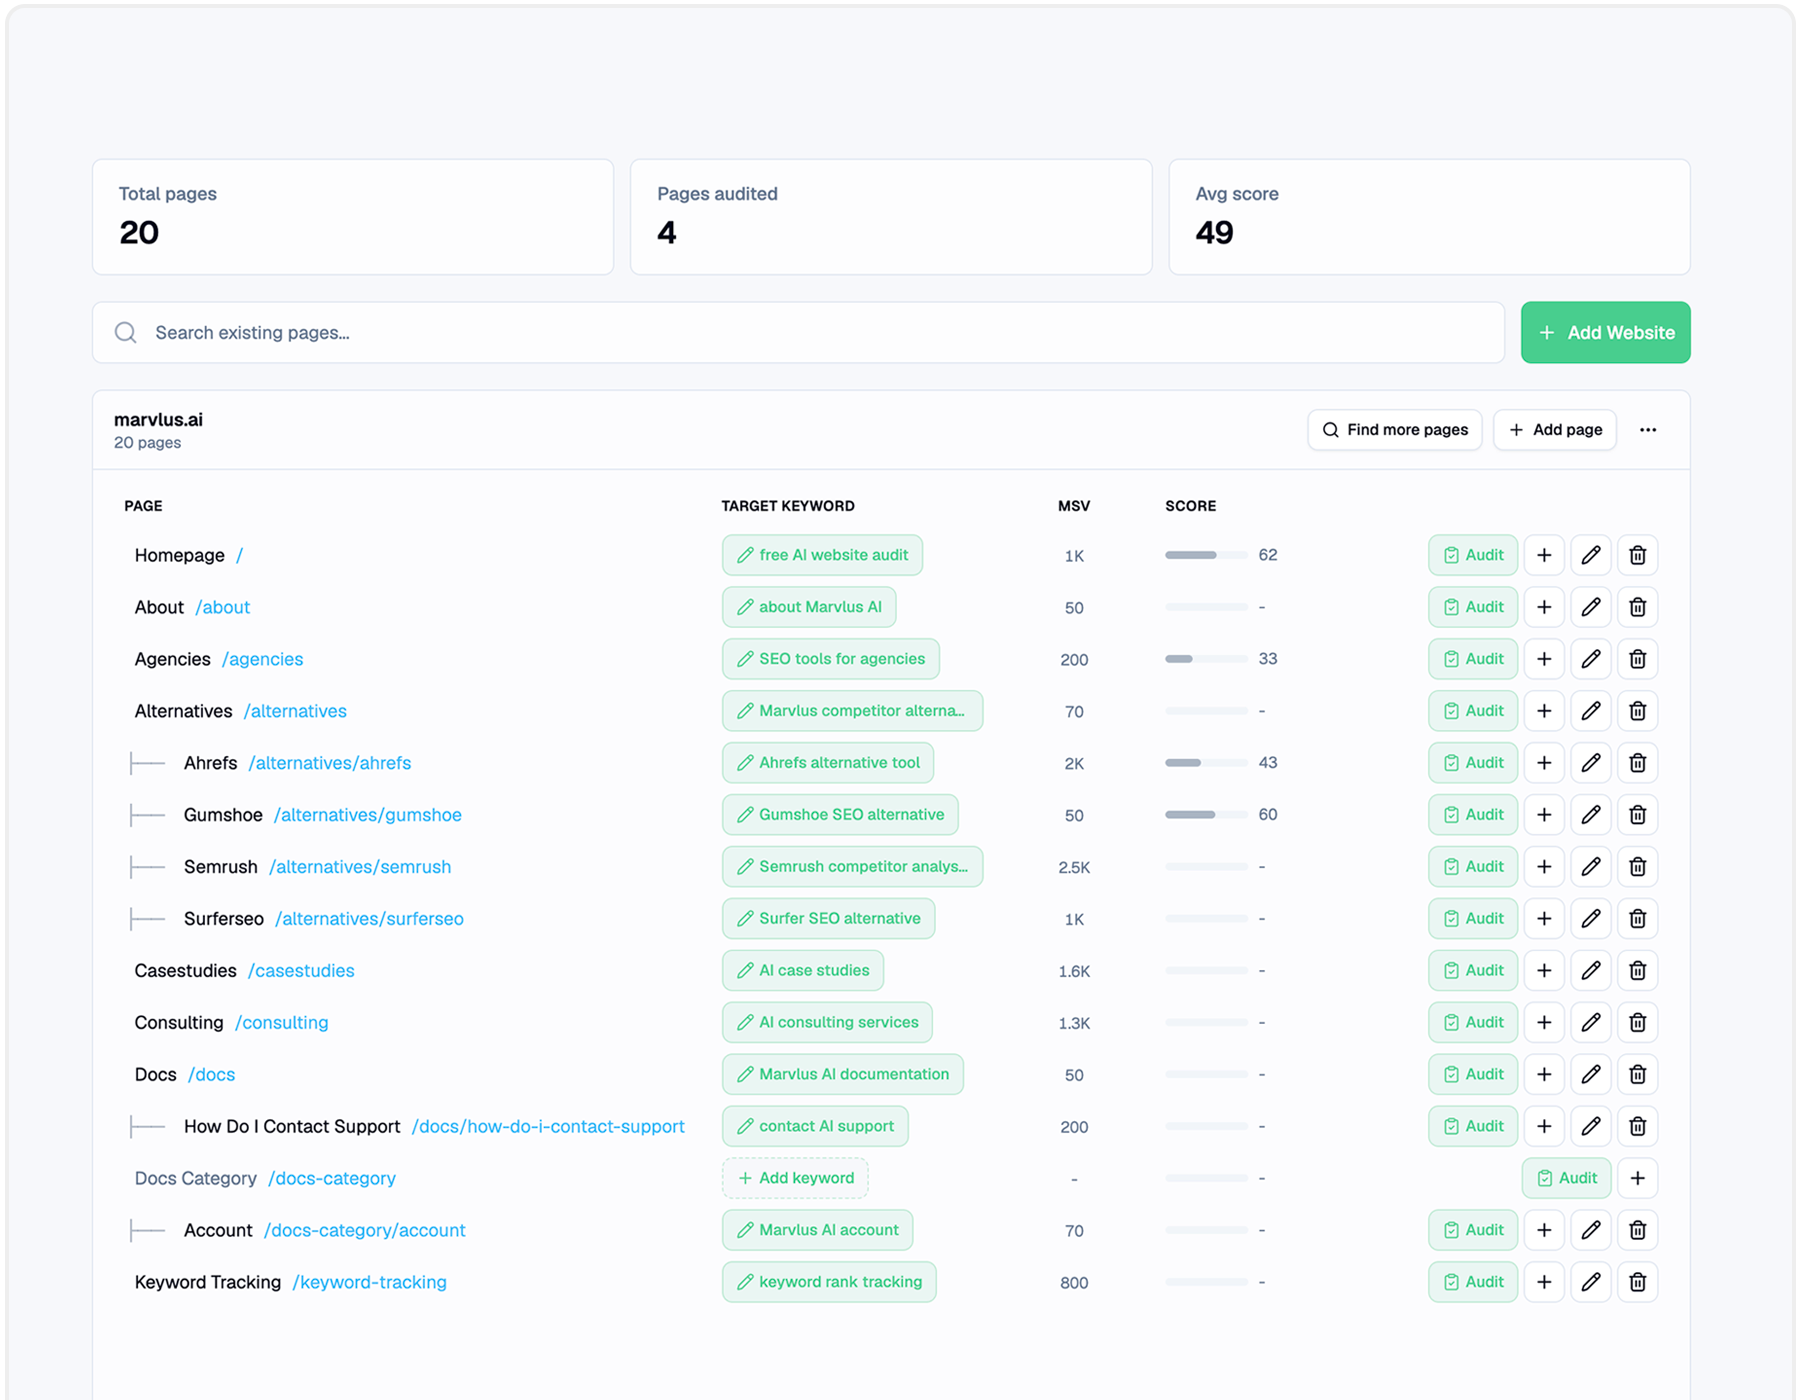Delete the Homepage row with its trash icon
Screen dimensions: 1800x1400
1638,555
